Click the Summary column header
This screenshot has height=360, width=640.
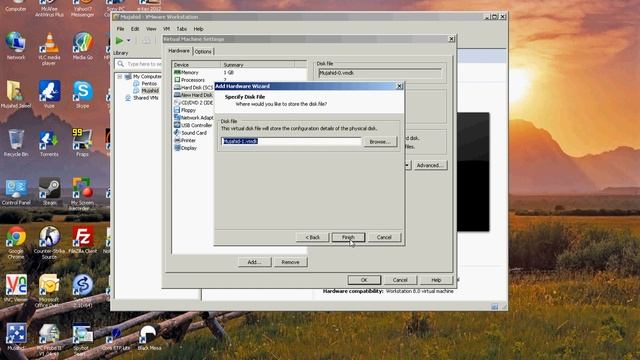[x=258, y=64]
